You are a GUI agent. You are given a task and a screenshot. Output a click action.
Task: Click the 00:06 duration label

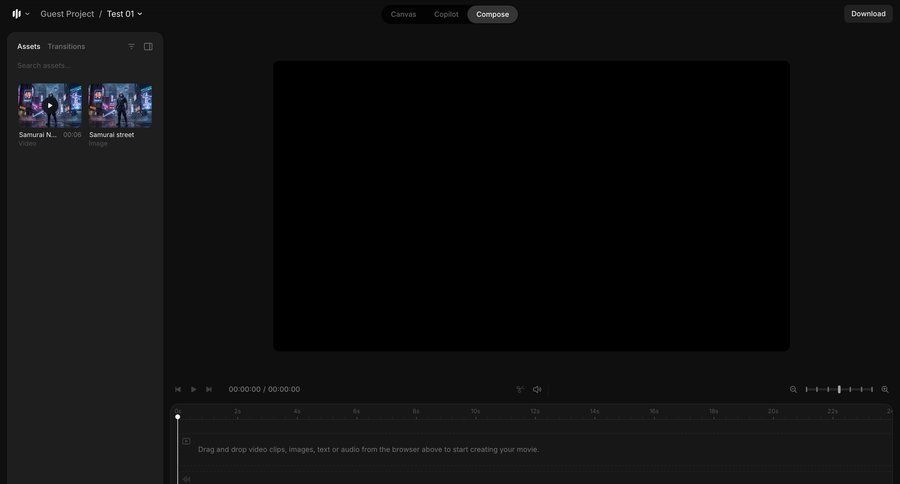click(x=72, y=135)
